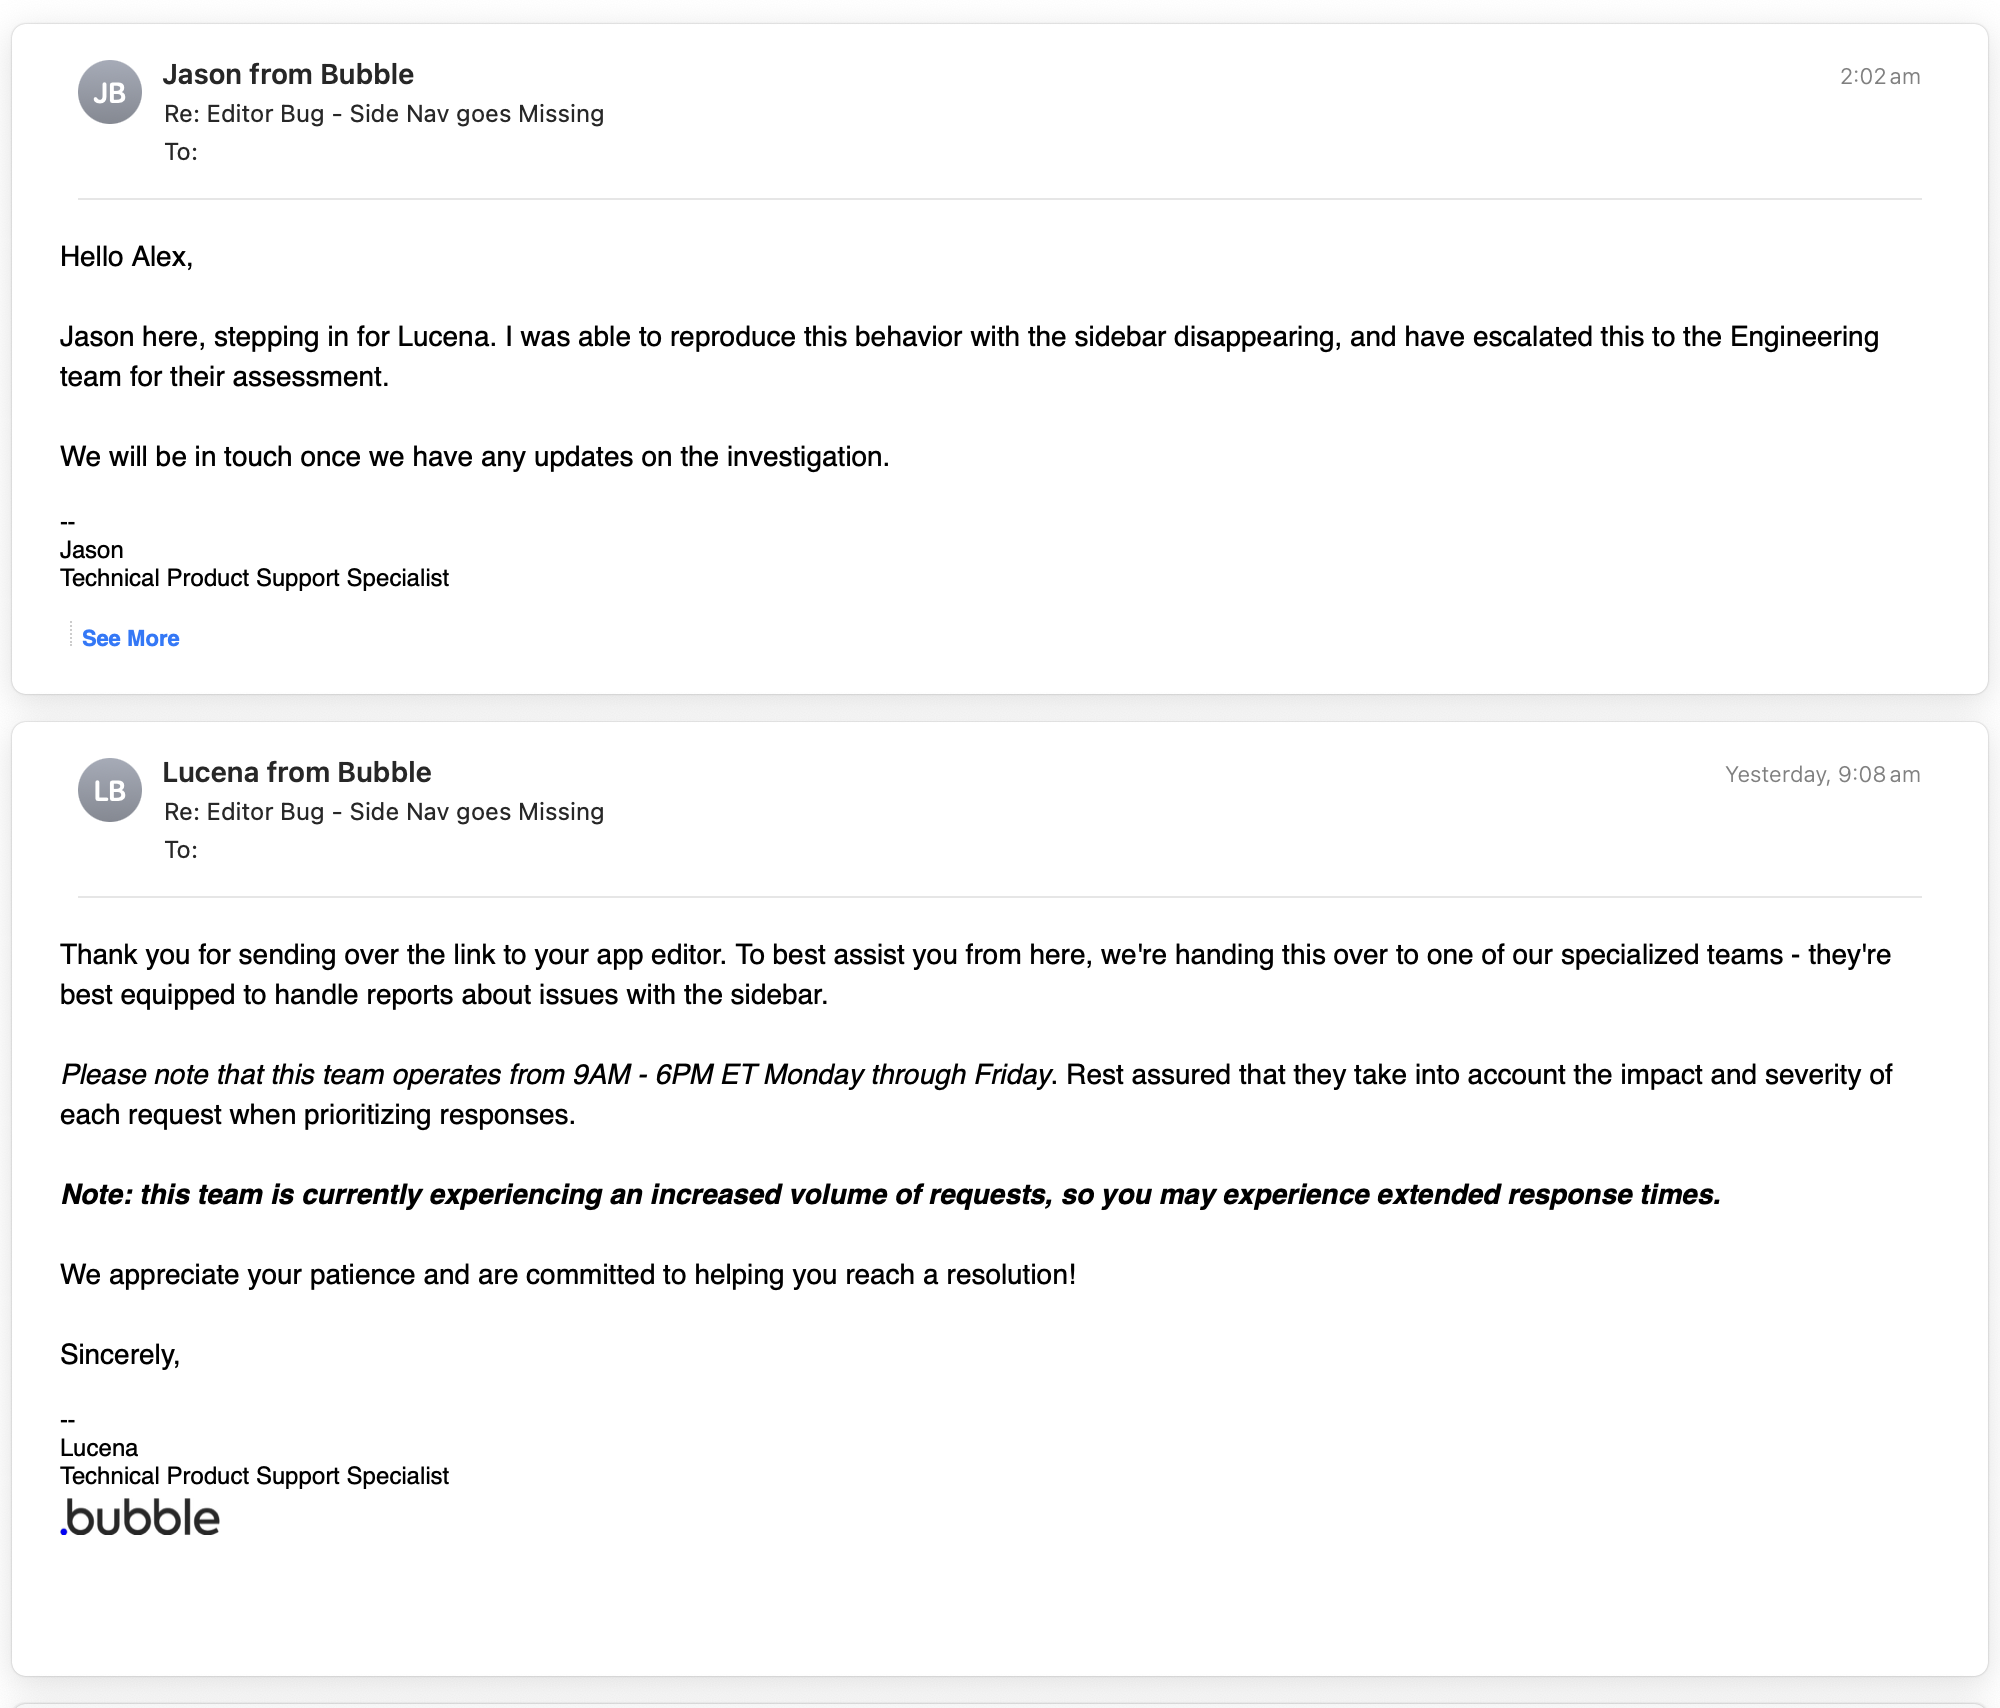Click the bold italic note about extended response times
2000x1708 pixels.
pos(891,1195)
